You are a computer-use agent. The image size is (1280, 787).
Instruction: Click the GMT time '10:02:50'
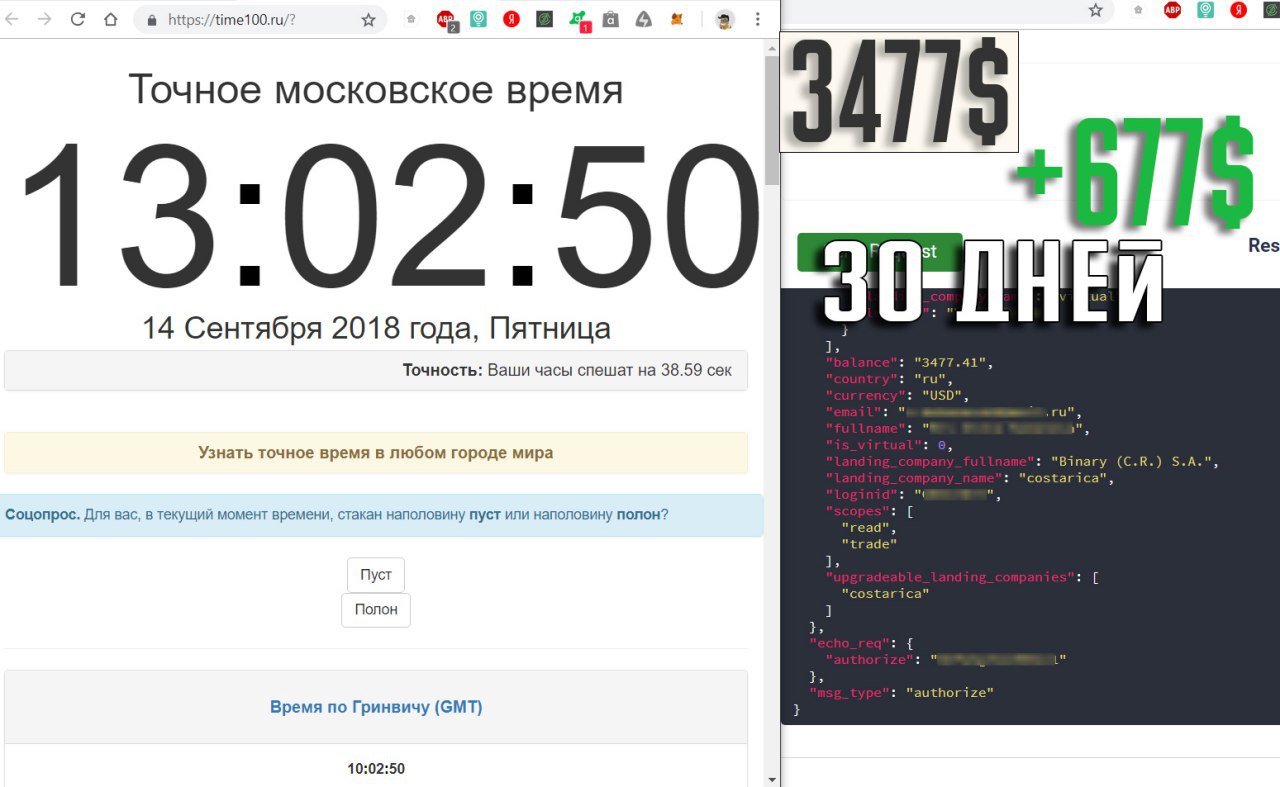(376, 769)
